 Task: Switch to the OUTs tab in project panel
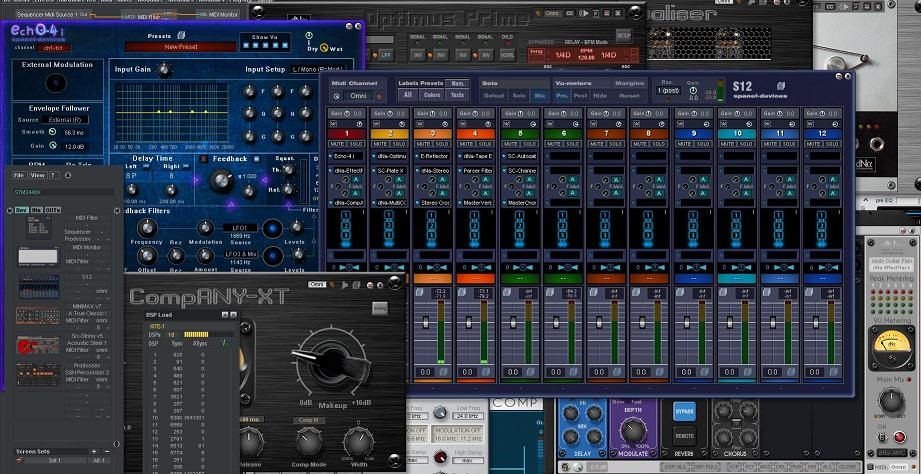(53, 210)
